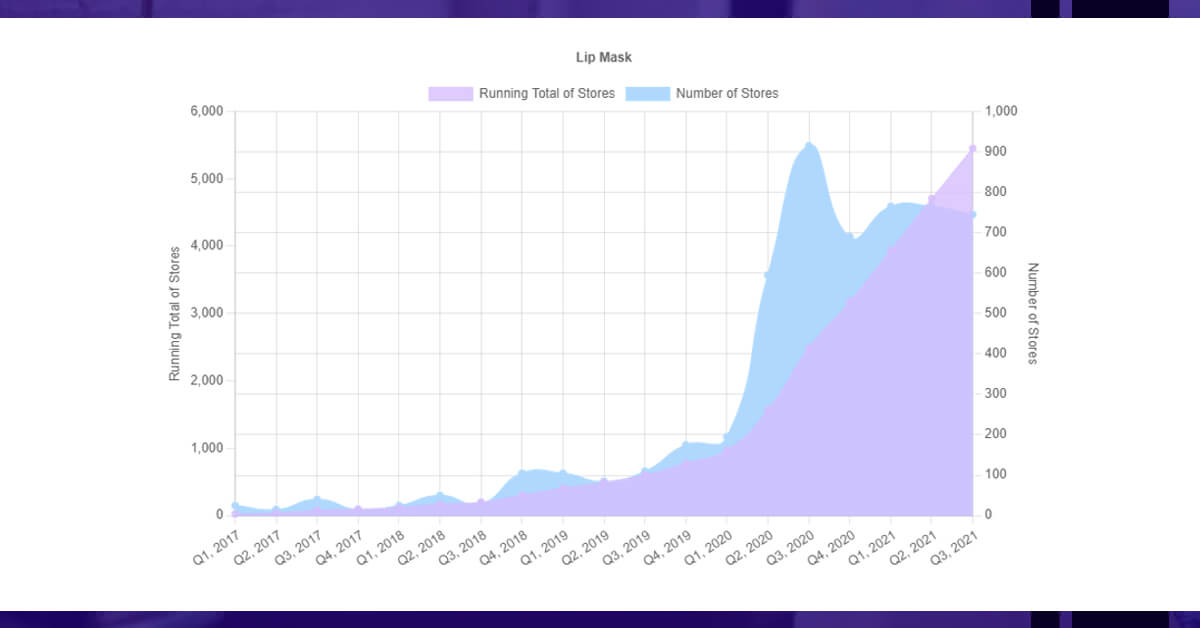Click the 100 right axis value
Viewport: 1200px width, 628px height.
pos(997,474)
